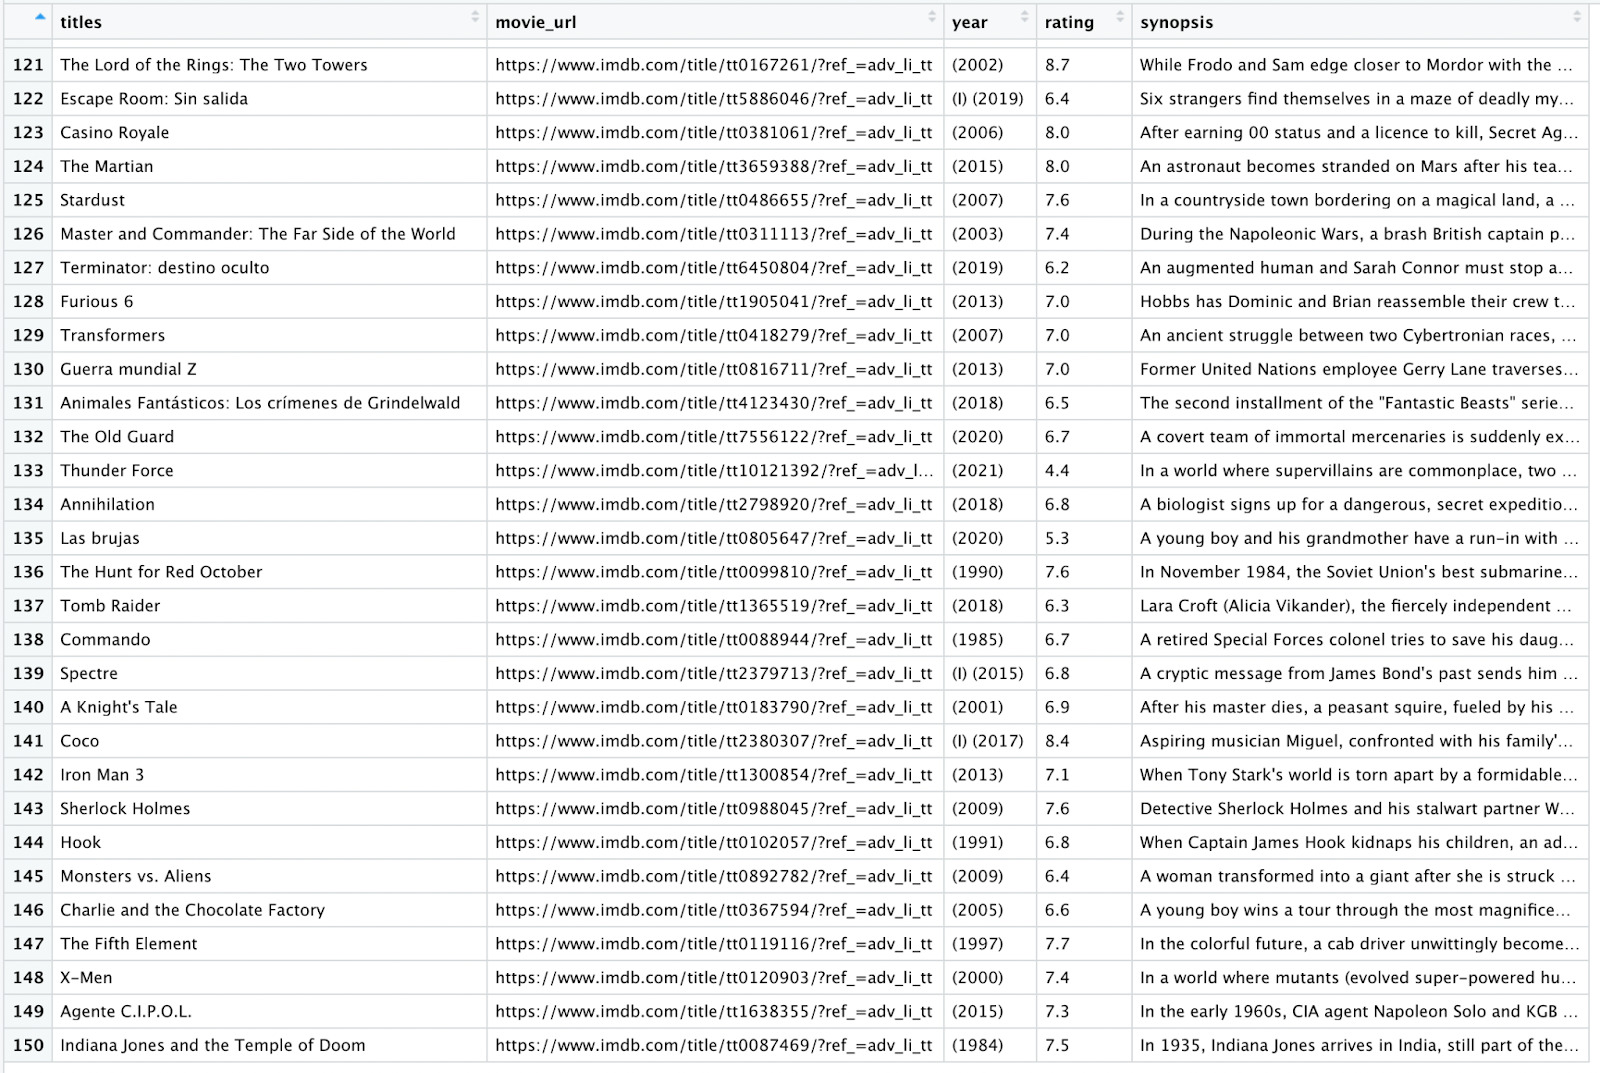Viewport: 1600px width, 1073px height.
Task: Click the 'Stardust' title cell
Action: [269, 200]
